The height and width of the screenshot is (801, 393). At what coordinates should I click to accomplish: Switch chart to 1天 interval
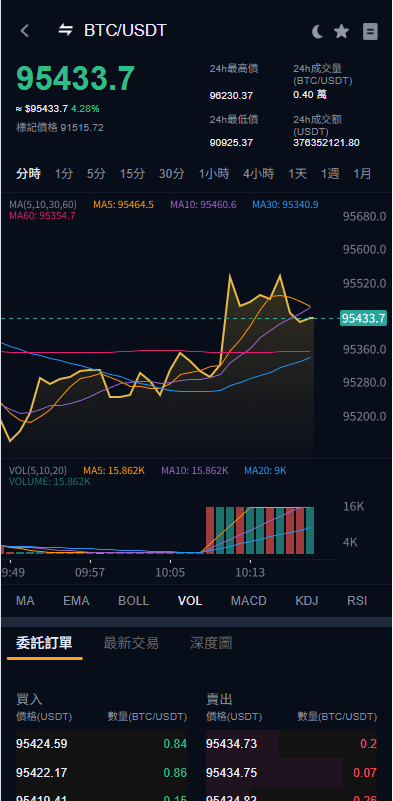click(297, 174)
